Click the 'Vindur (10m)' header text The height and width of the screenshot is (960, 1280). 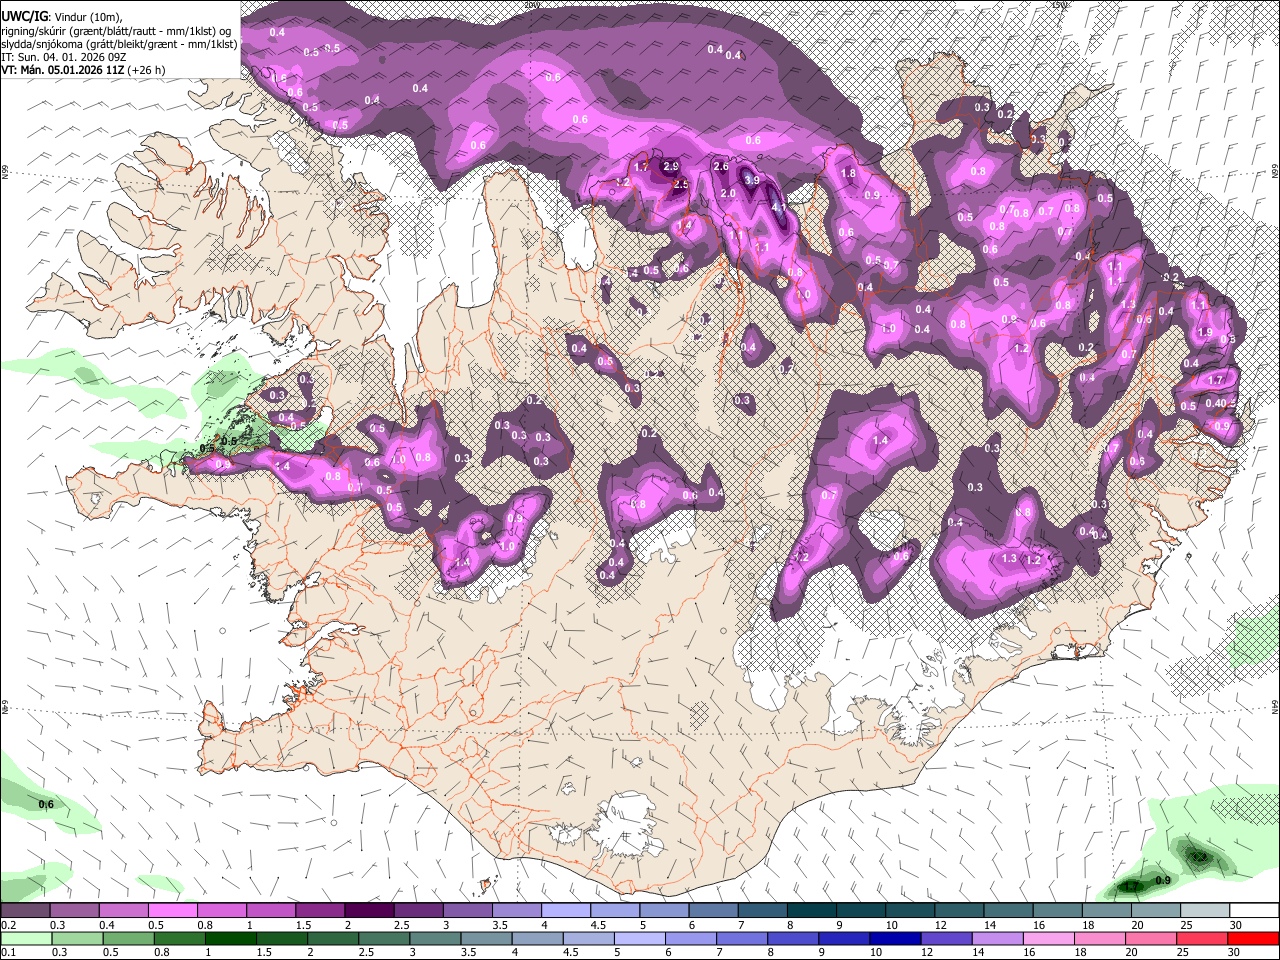pyautogui.click(x=87, y=17)
